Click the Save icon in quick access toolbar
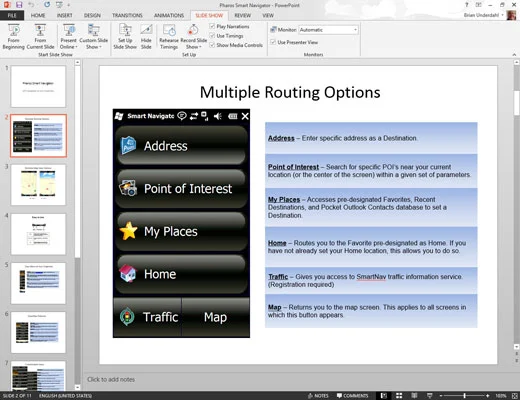 click(x=19, y=5)
